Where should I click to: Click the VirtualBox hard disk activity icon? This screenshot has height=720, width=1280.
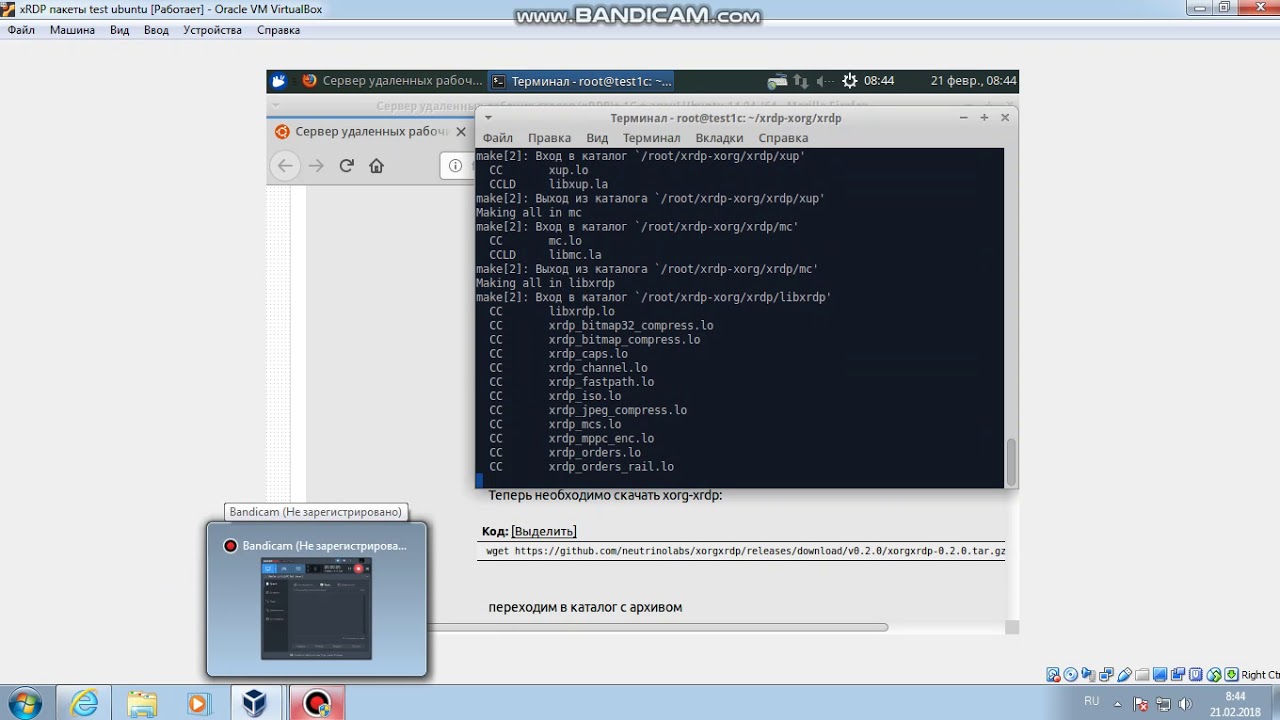point(1053,675)
